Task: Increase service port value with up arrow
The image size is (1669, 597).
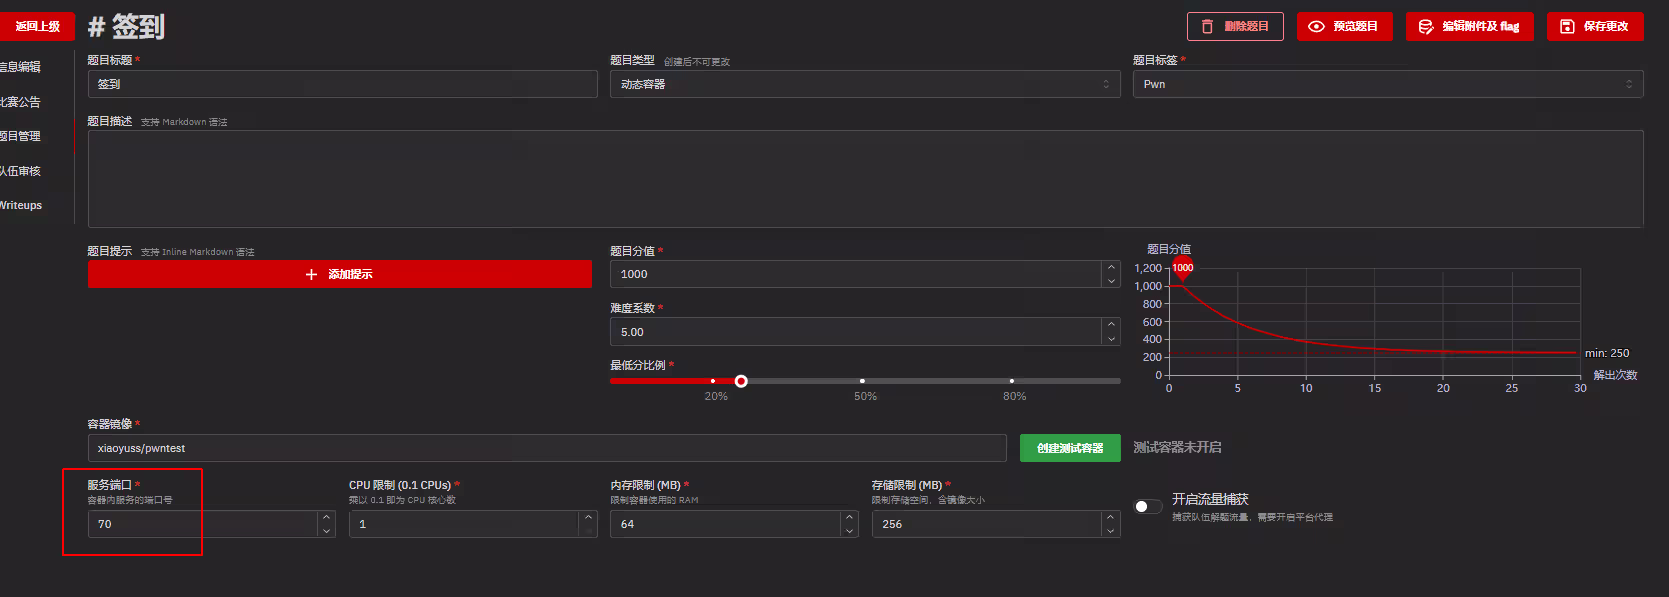Action: point(326,518)
